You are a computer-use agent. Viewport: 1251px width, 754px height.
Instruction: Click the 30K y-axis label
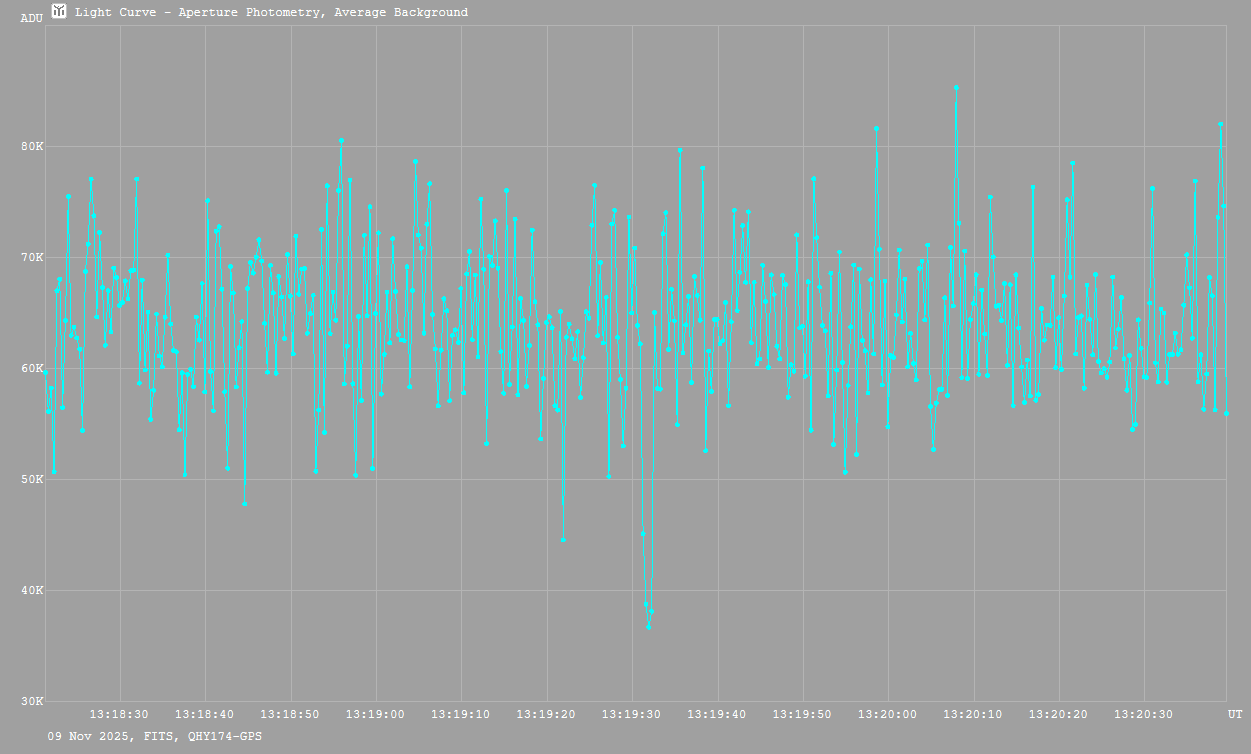coord(32,702)
